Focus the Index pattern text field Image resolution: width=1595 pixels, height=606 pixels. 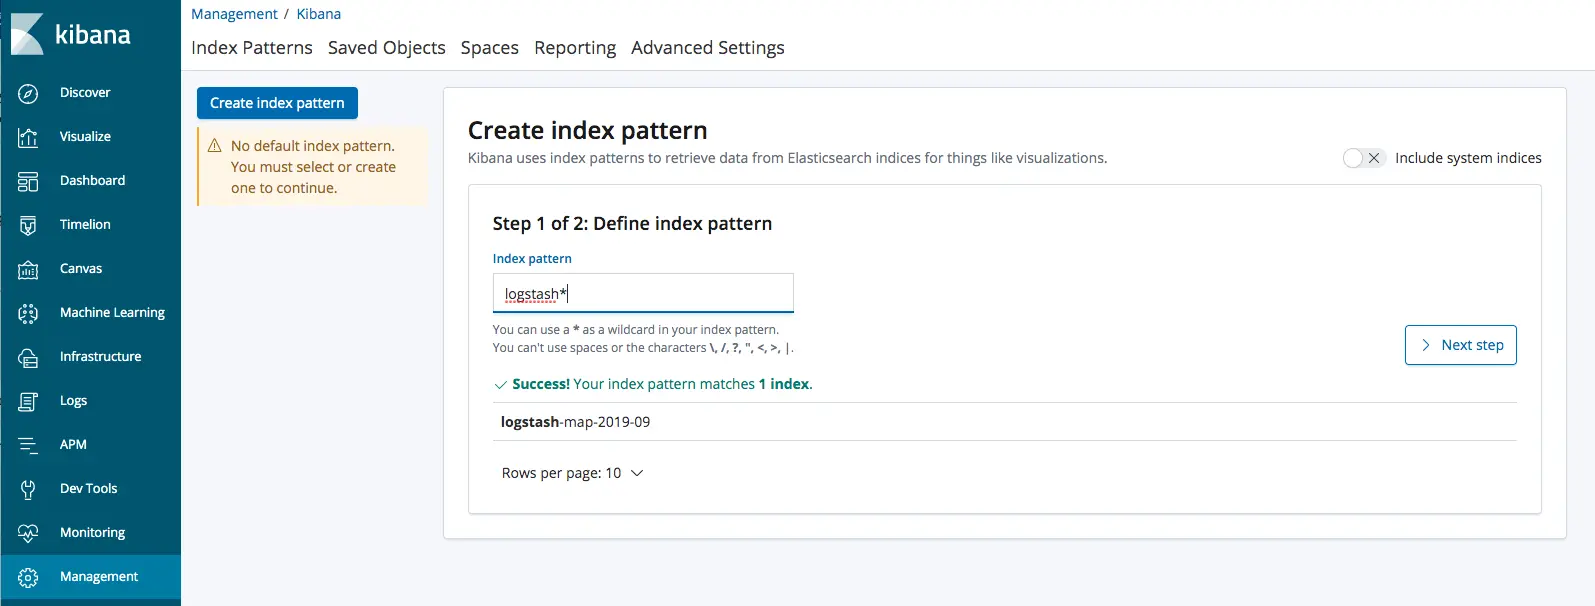643,294
